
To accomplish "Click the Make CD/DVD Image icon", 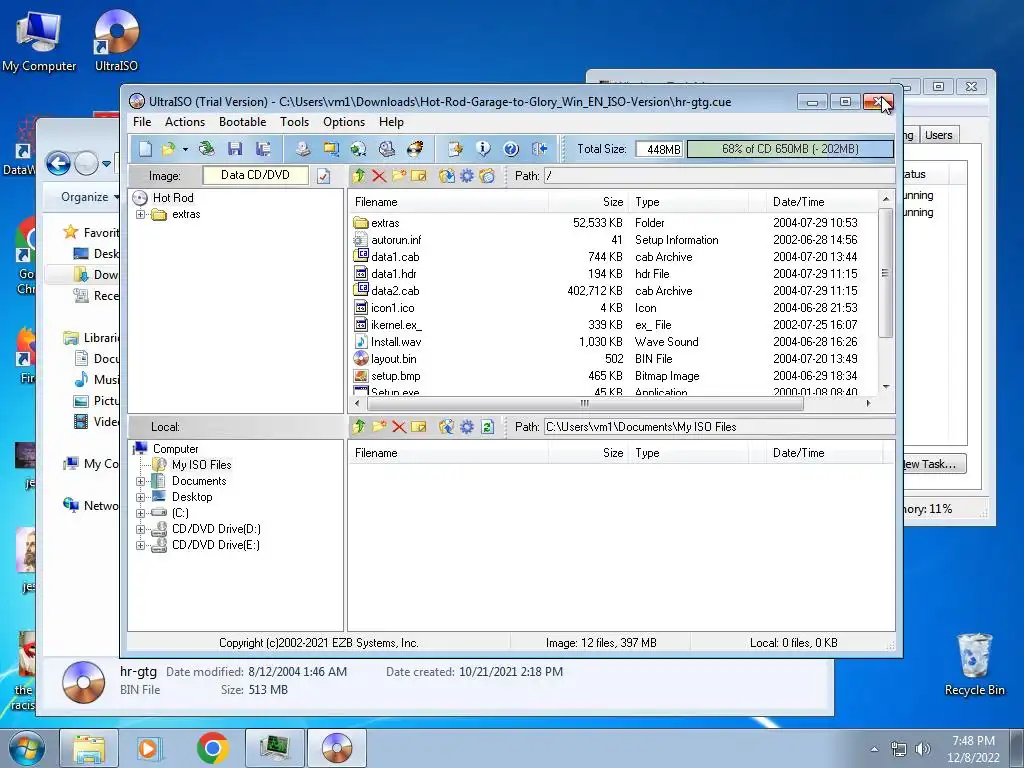I will [302, 149].
